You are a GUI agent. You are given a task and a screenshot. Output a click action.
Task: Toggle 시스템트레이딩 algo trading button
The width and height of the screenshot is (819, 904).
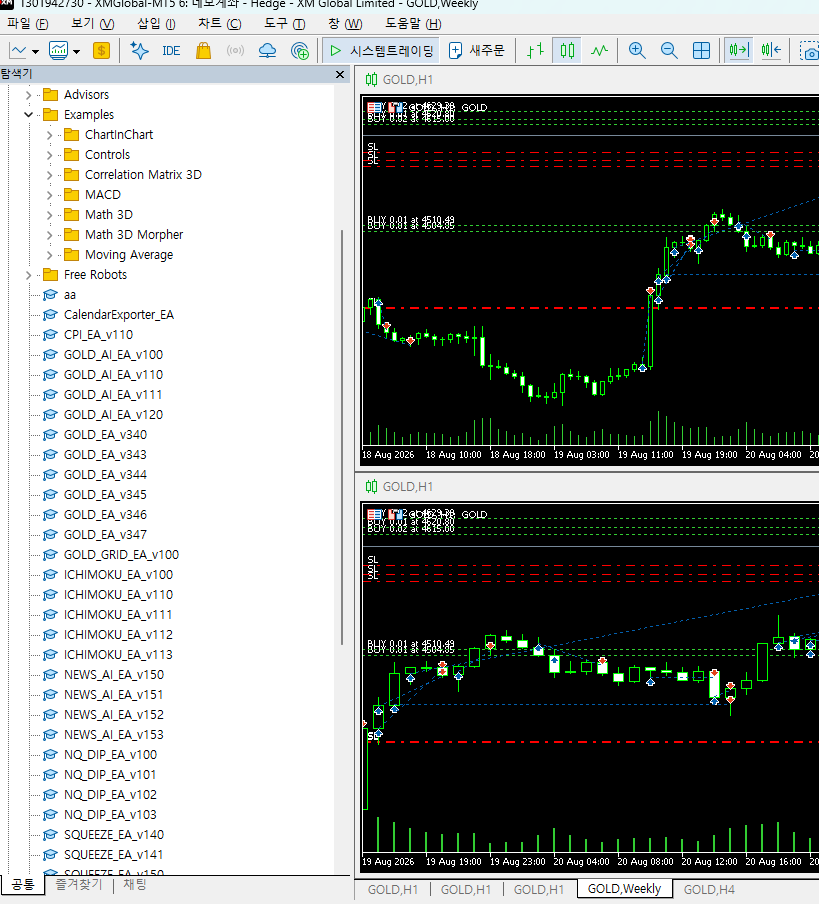382,51
